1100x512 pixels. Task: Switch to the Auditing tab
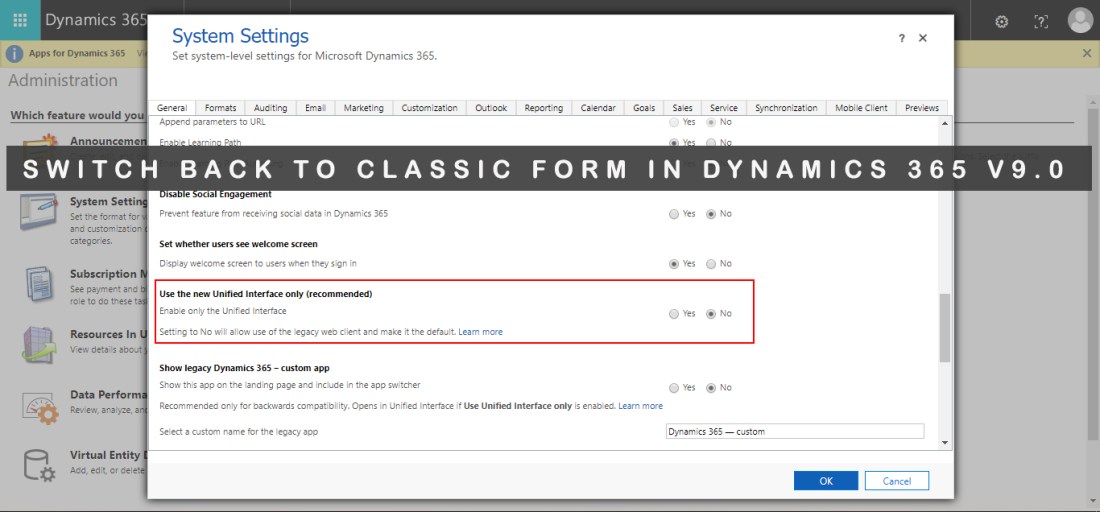[x=270, y=108]
